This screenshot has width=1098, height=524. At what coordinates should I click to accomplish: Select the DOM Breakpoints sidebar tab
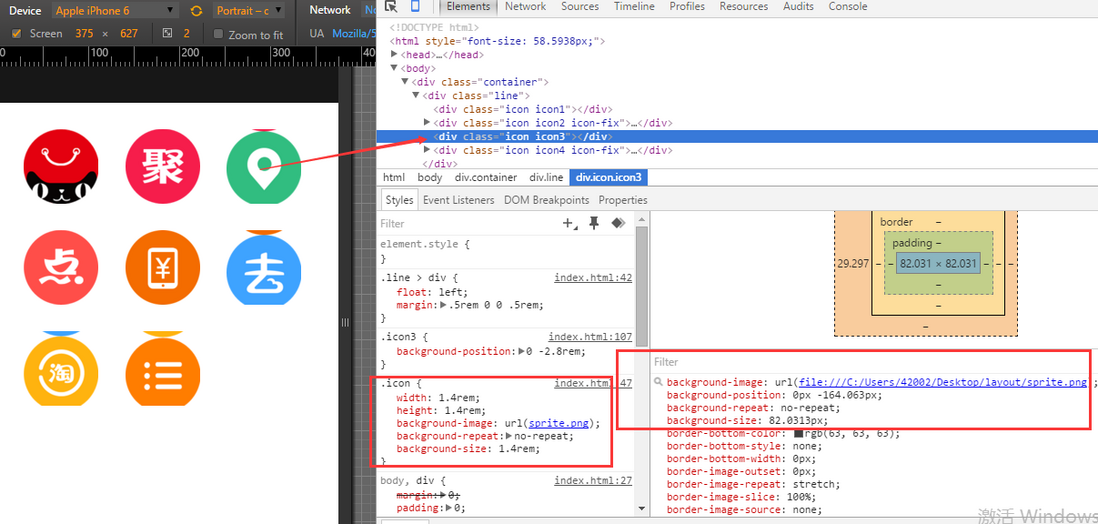[x=547, y=200]
